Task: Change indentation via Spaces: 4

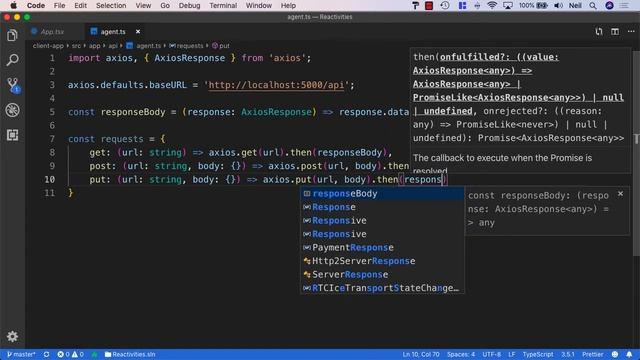Action: [x=461, y=354]
